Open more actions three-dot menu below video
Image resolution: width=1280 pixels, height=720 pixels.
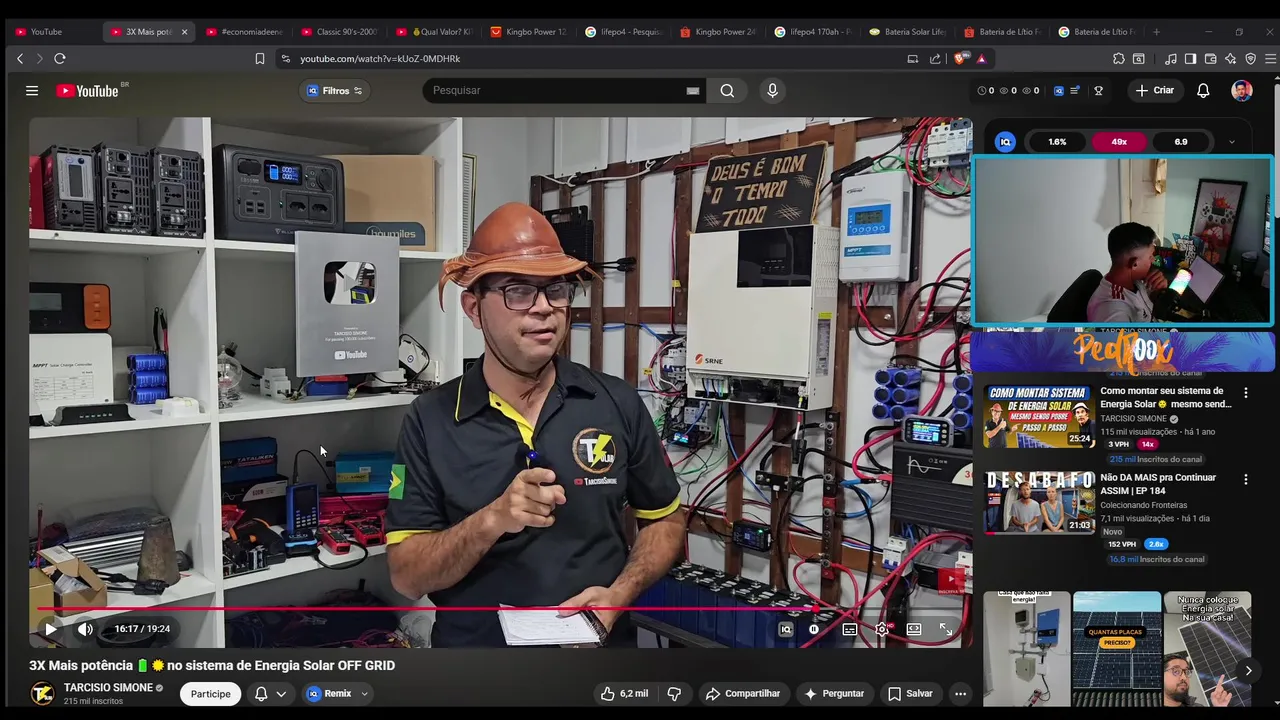(x=960, y=693)
